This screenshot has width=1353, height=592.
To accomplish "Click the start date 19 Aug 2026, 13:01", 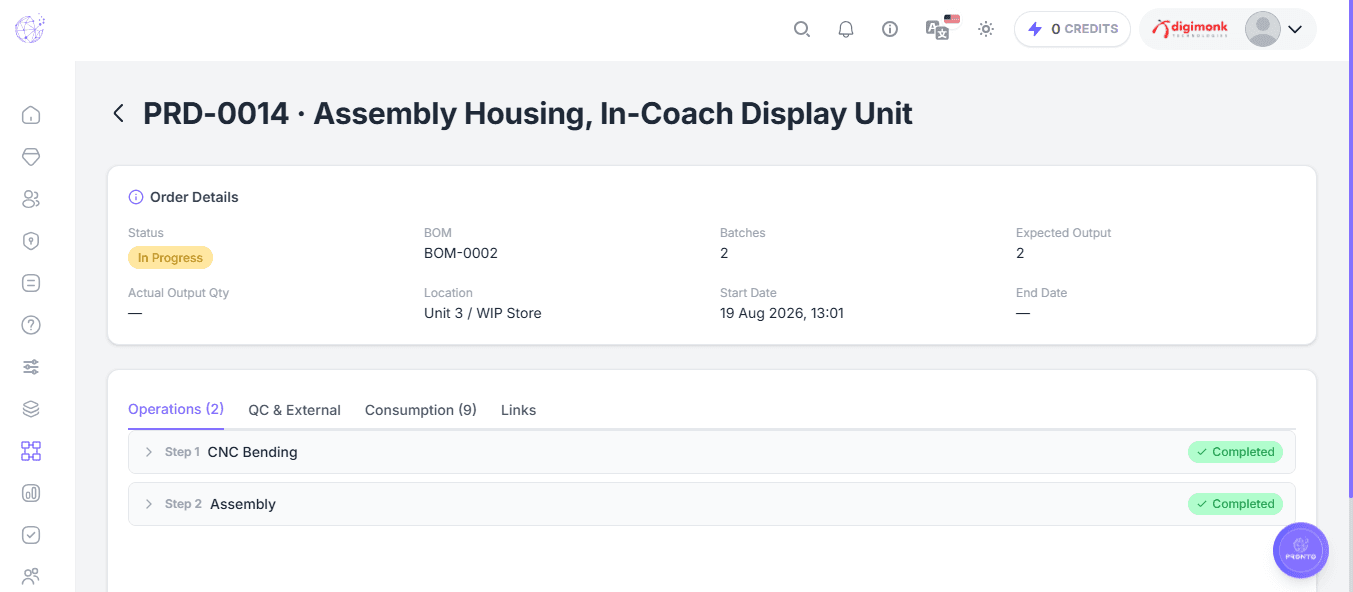I will [x=782, y=313].
